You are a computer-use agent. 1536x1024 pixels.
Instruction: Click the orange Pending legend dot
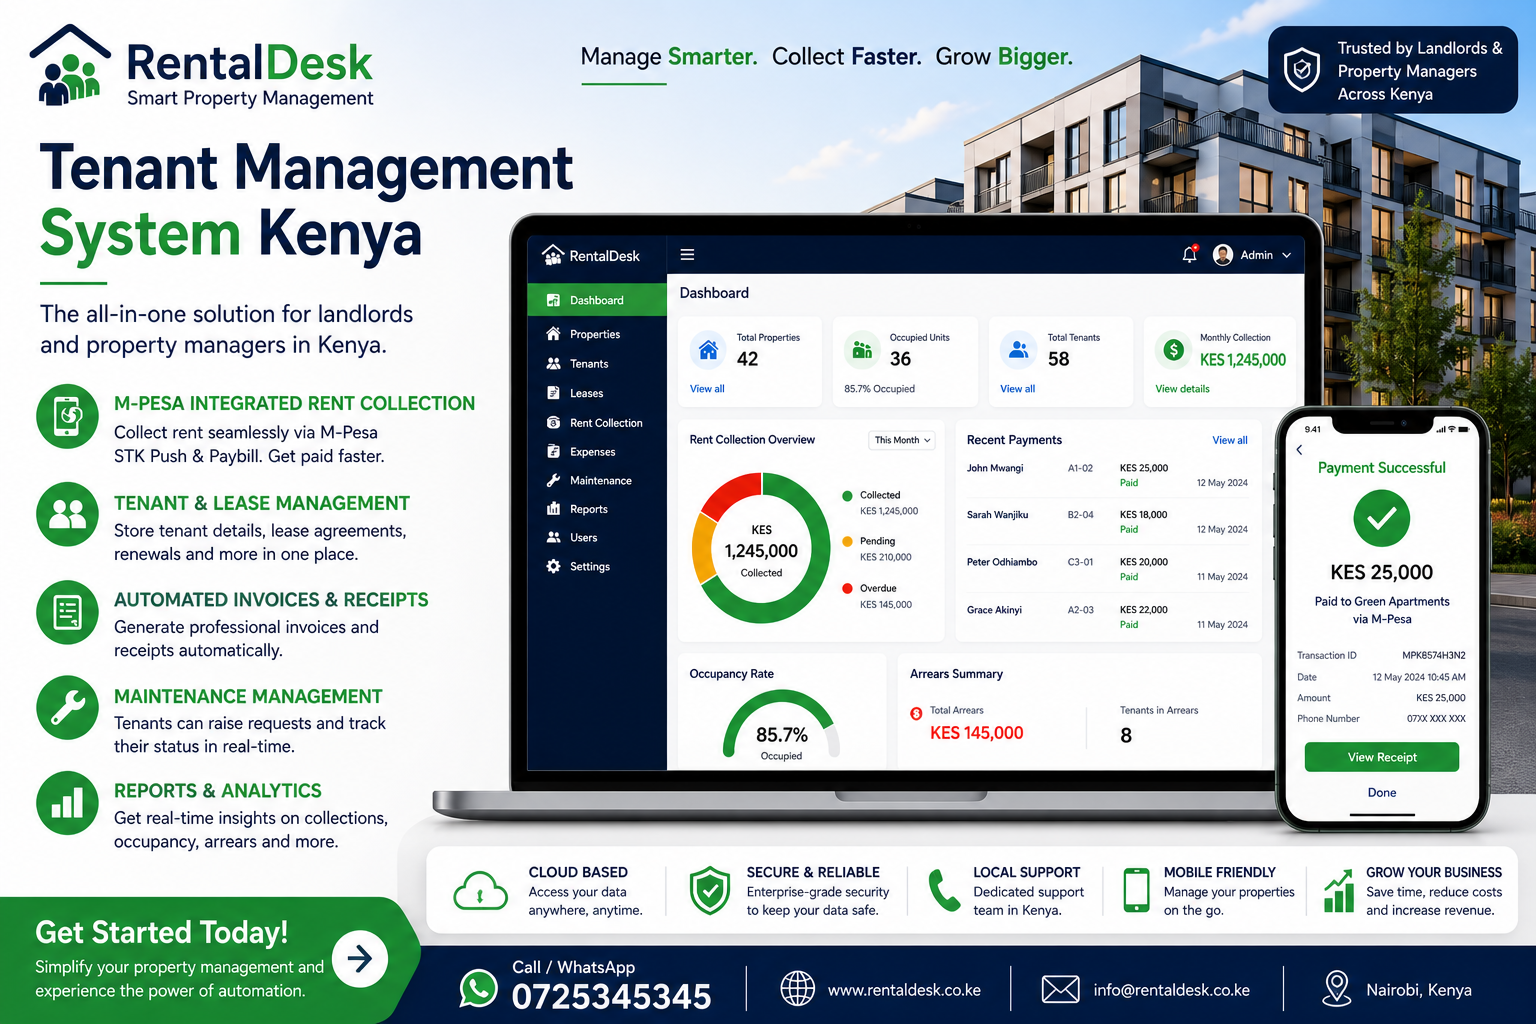pyautogui.click(x=847, y=541)
